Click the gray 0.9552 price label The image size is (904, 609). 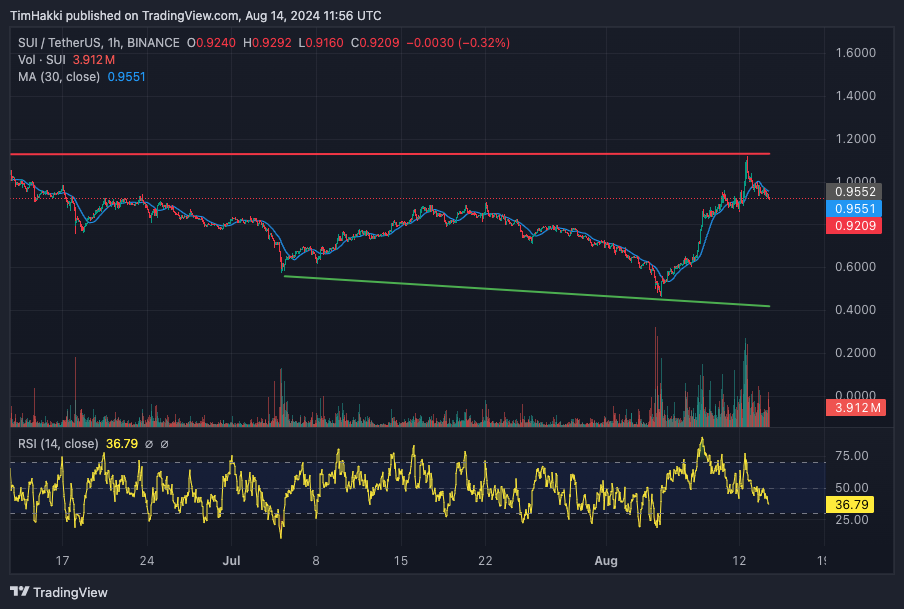click(851, 191)
